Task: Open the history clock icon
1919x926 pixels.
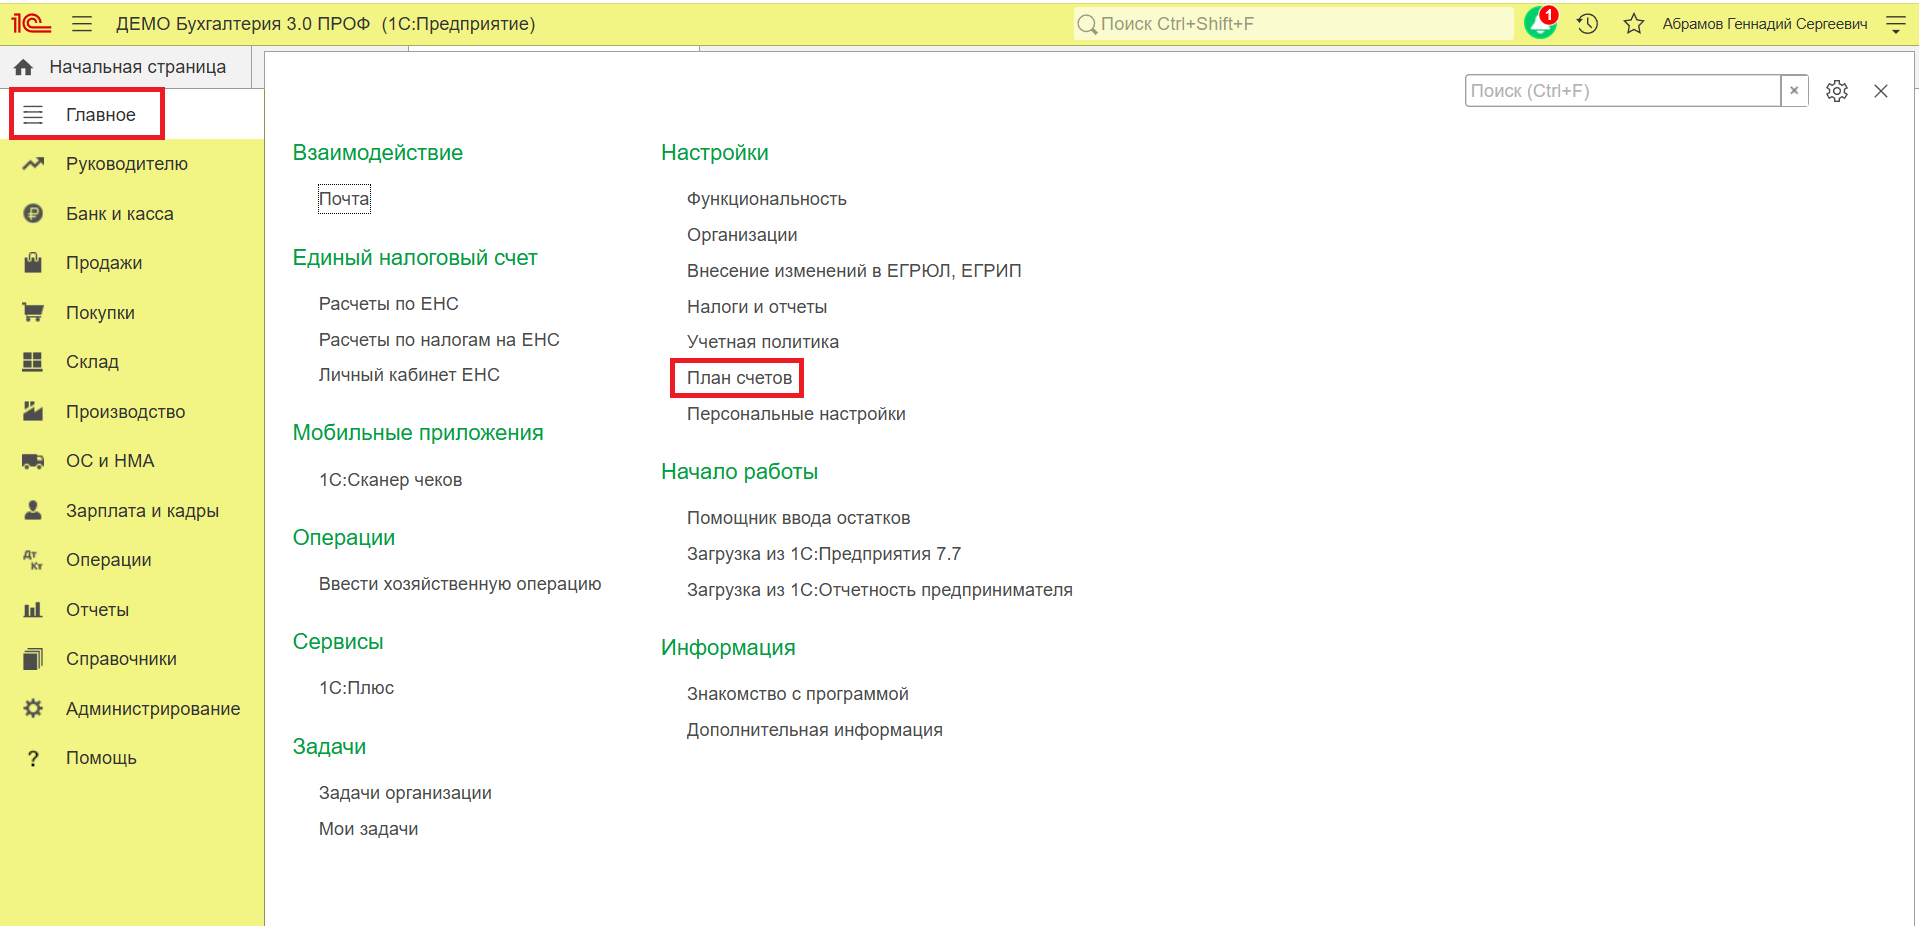Action: click(x=1587, y=23)
